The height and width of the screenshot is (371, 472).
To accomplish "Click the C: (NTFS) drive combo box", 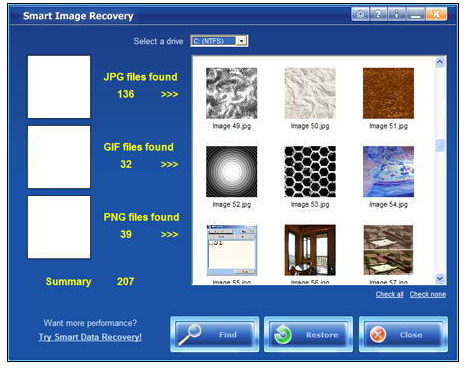I will tap(219, 41).
